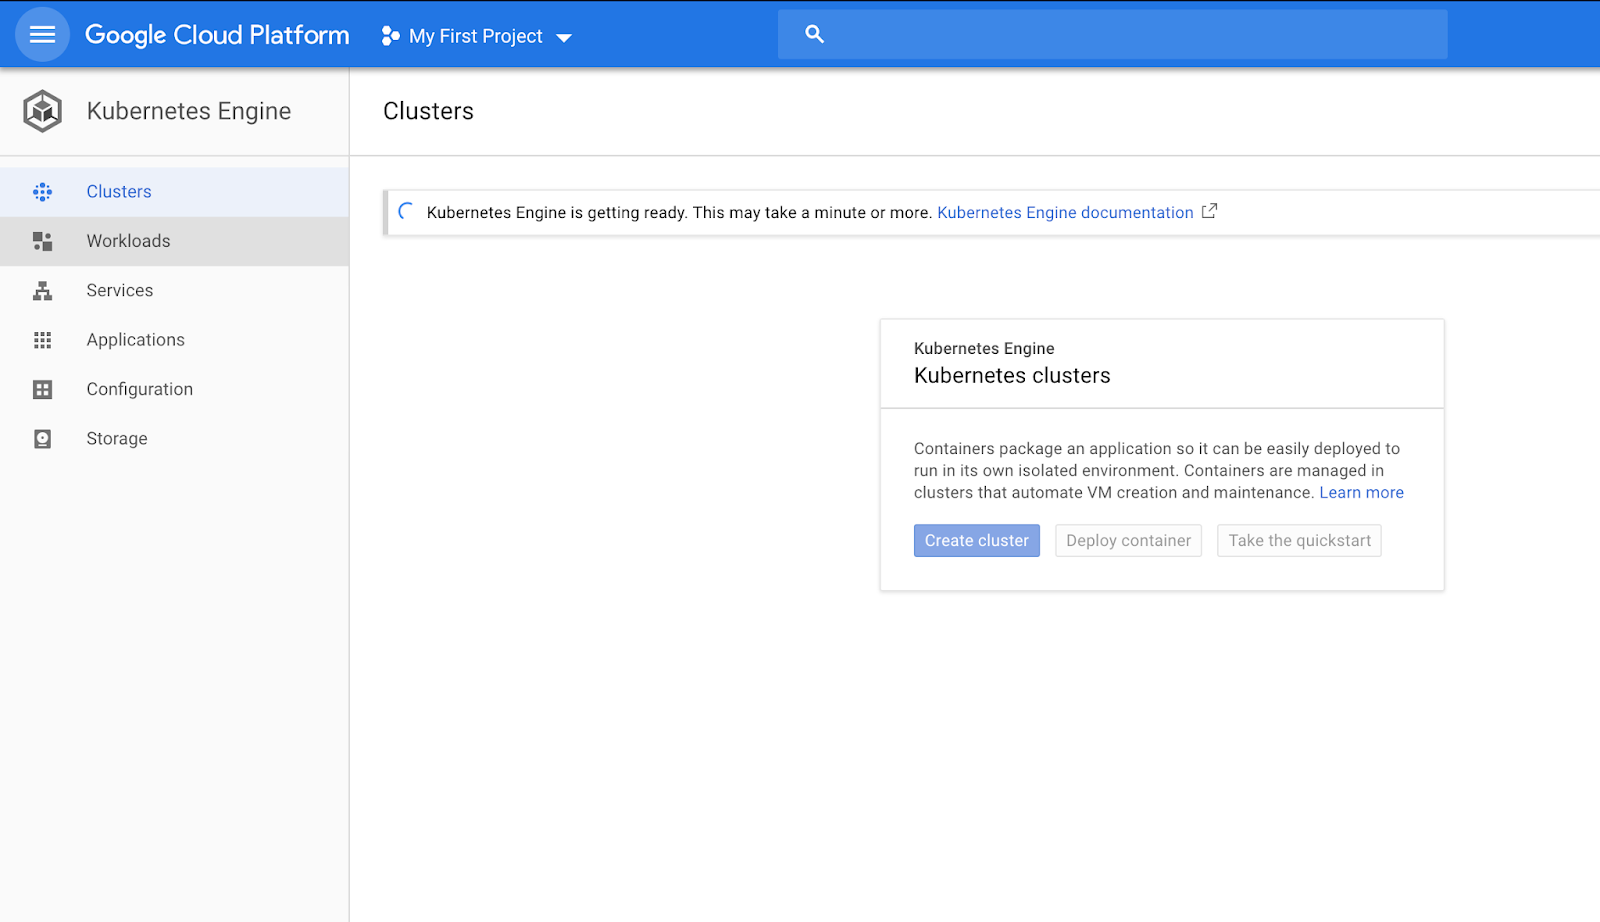The width and height of the screenshot is (1600, 922).
Task: Click the Configuration sidebar icon
Action: tap(42, 389)
